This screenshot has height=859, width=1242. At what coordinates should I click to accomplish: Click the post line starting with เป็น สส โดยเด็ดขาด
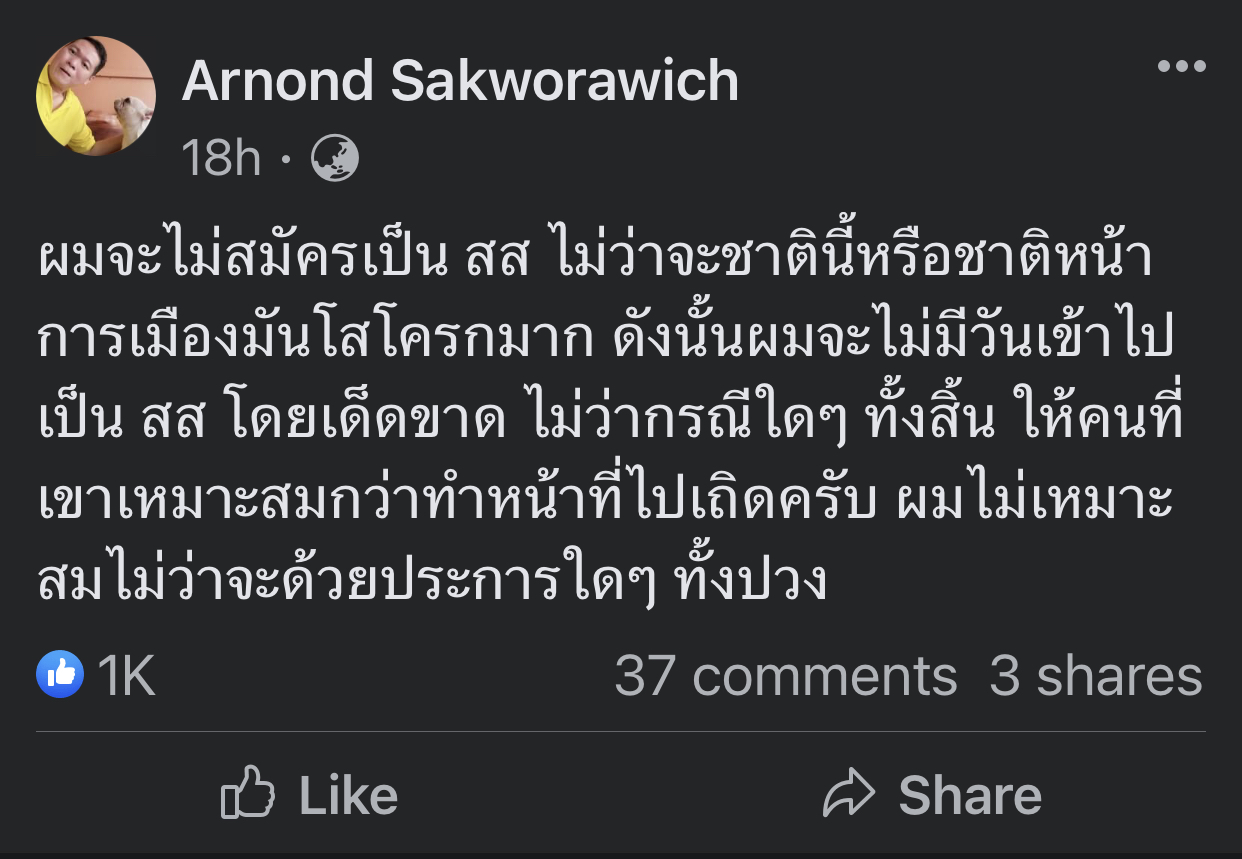(x=610, y=419)
